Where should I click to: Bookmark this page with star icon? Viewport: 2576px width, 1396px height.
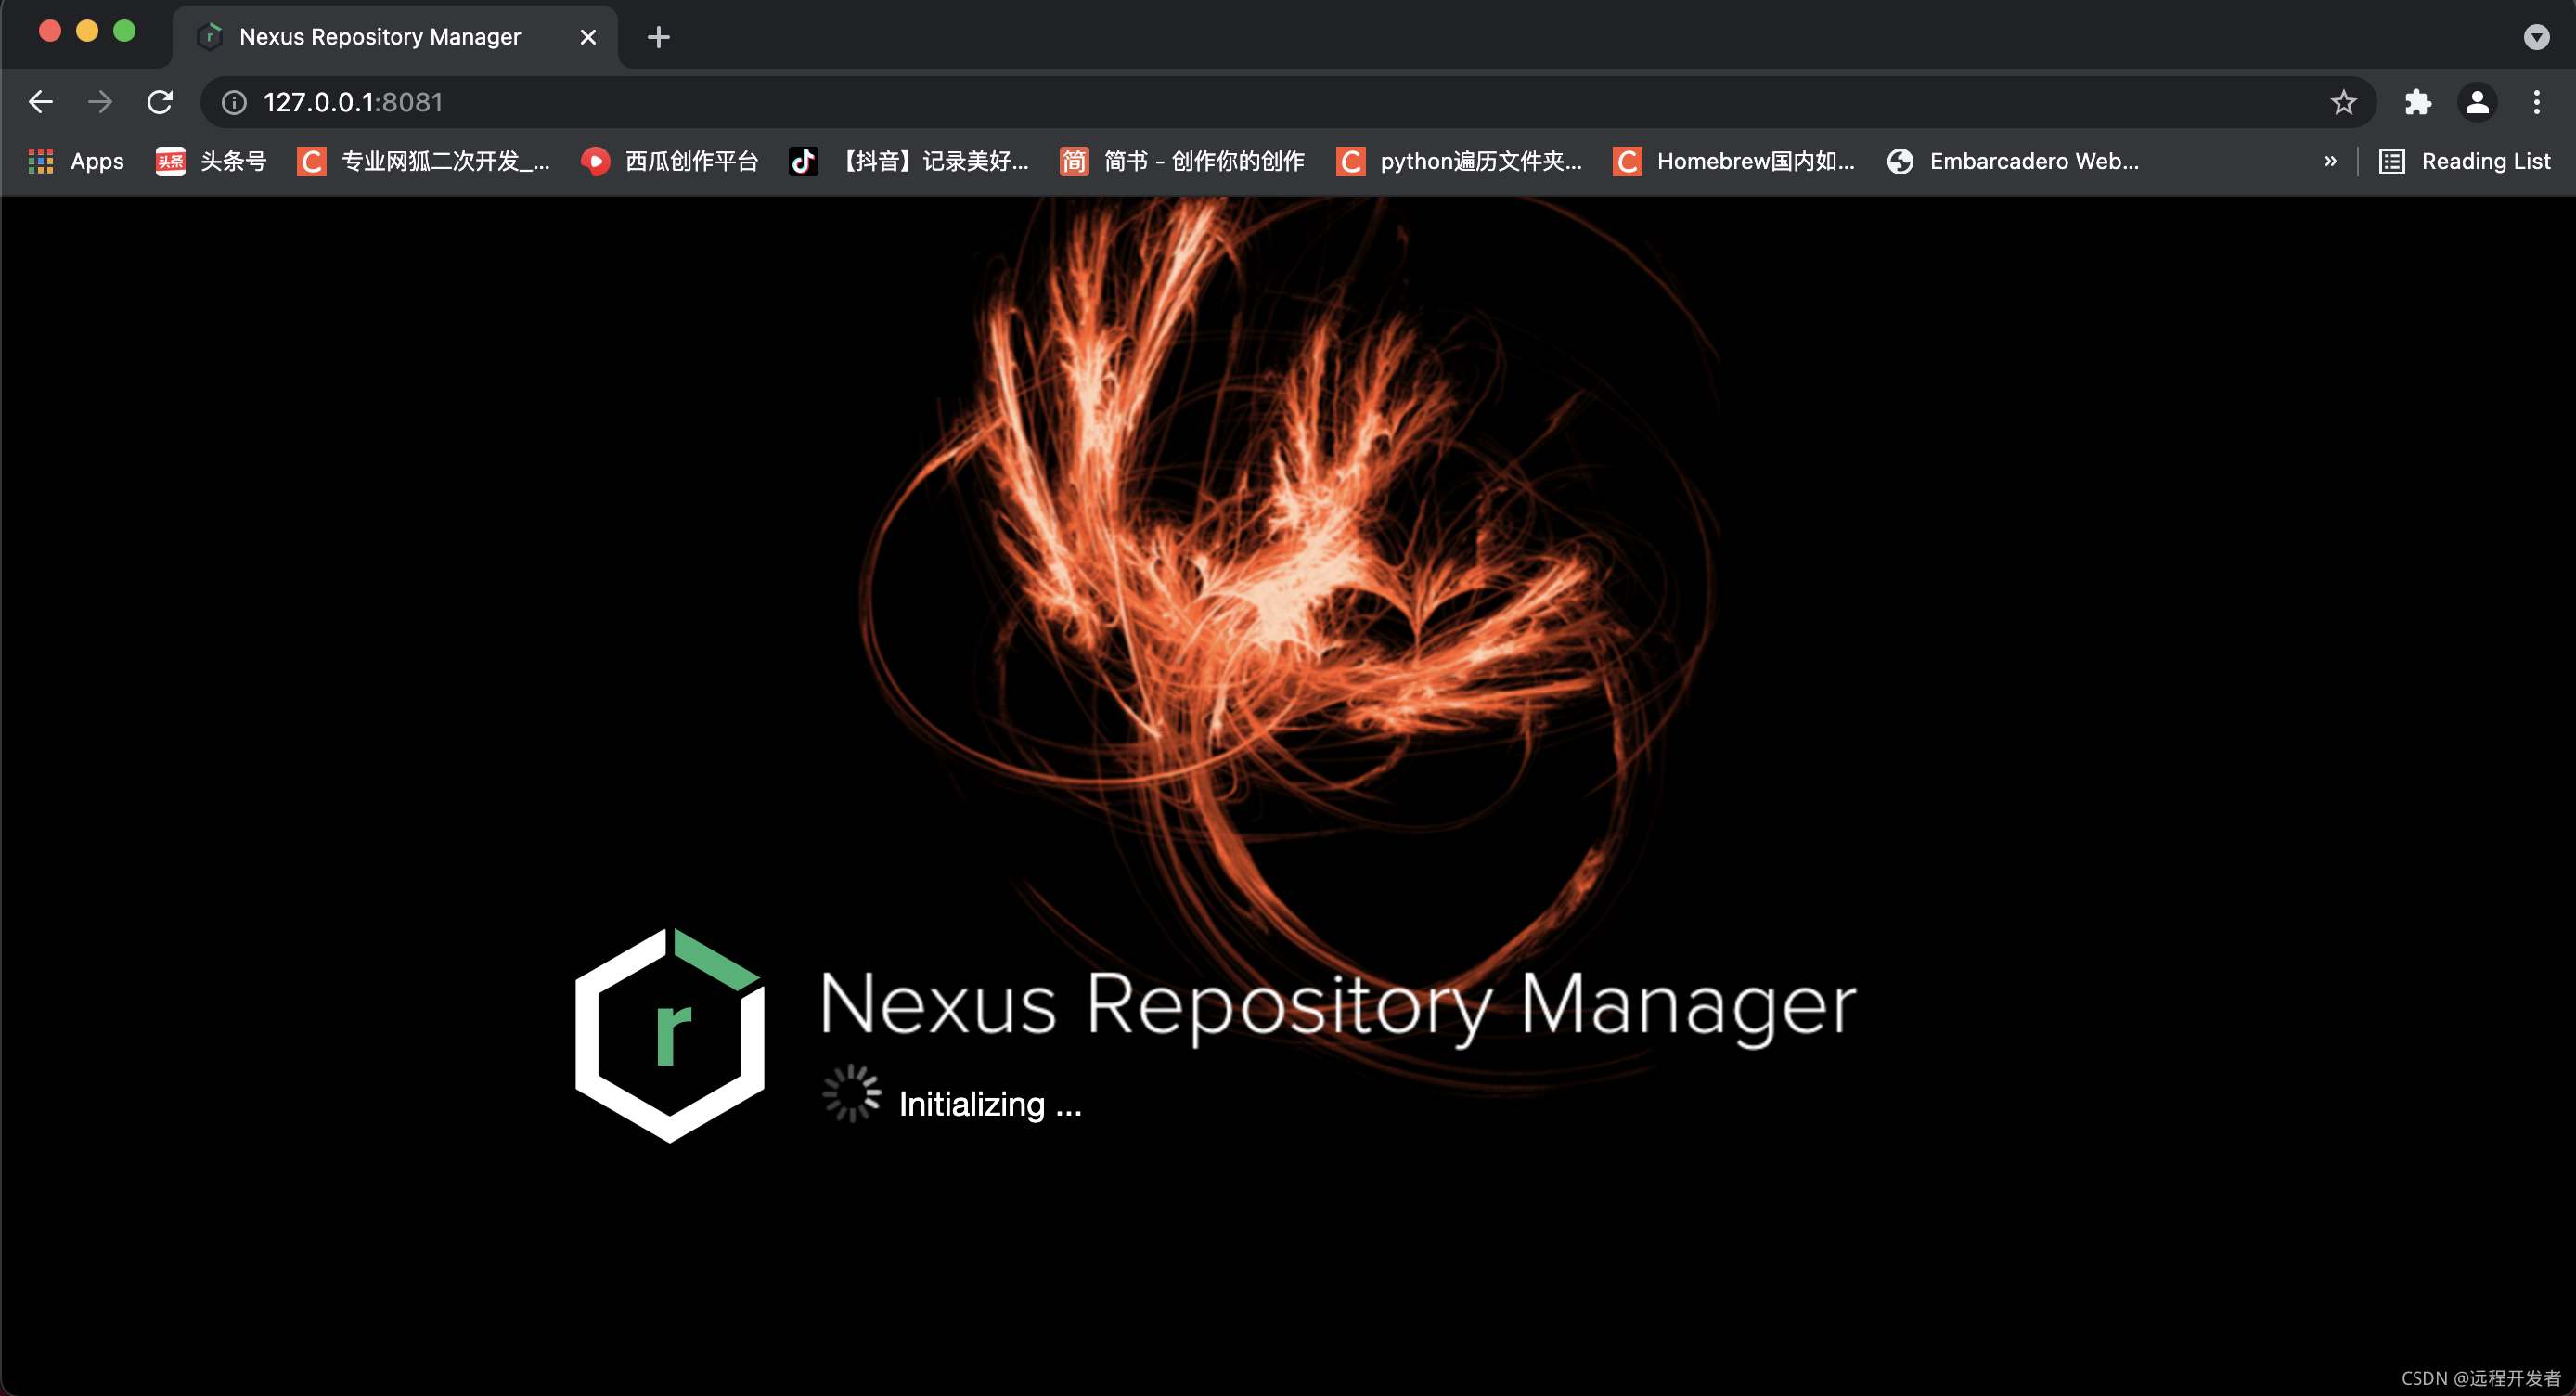point(2344,102)
